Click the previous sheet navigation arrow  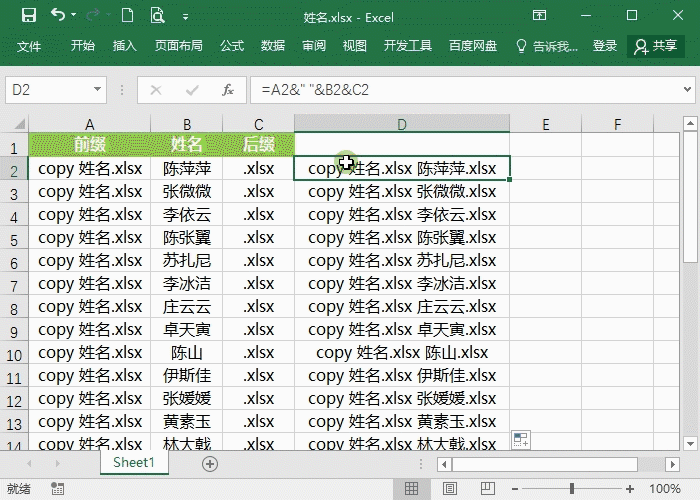click(29, 464)
